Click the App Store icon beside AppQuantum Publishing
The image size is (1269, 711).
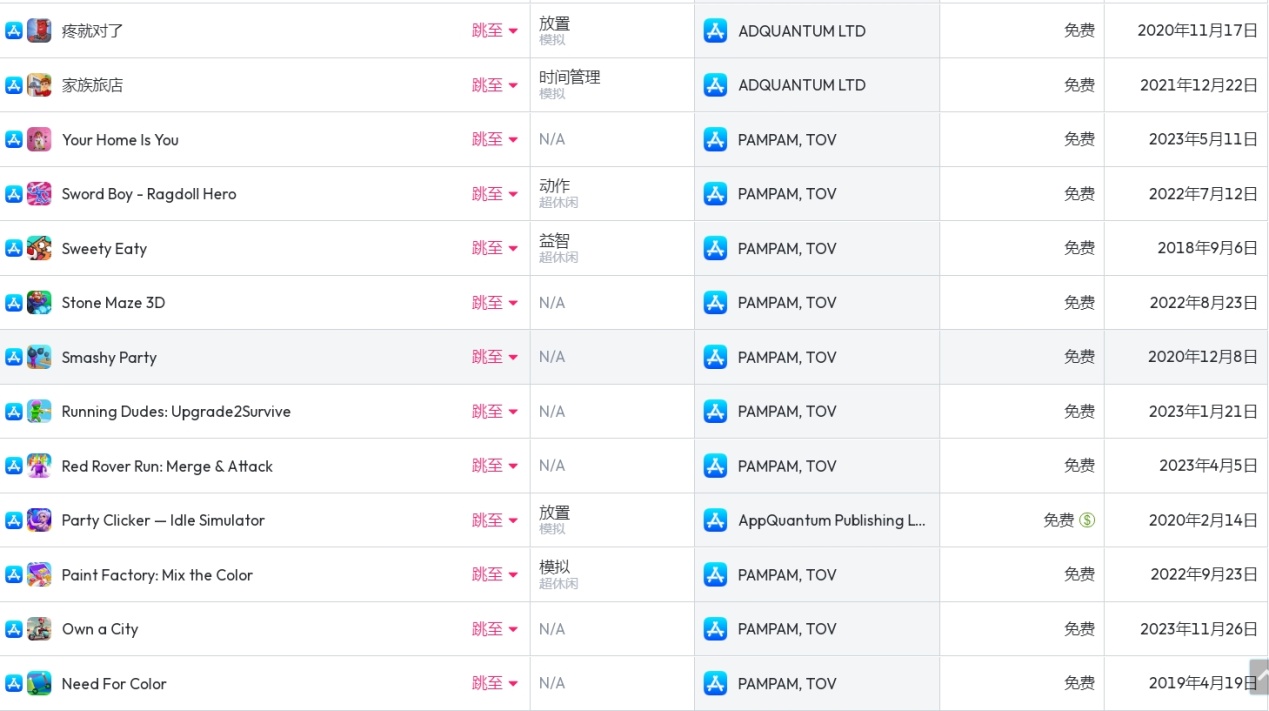click(x=715, y=520)
